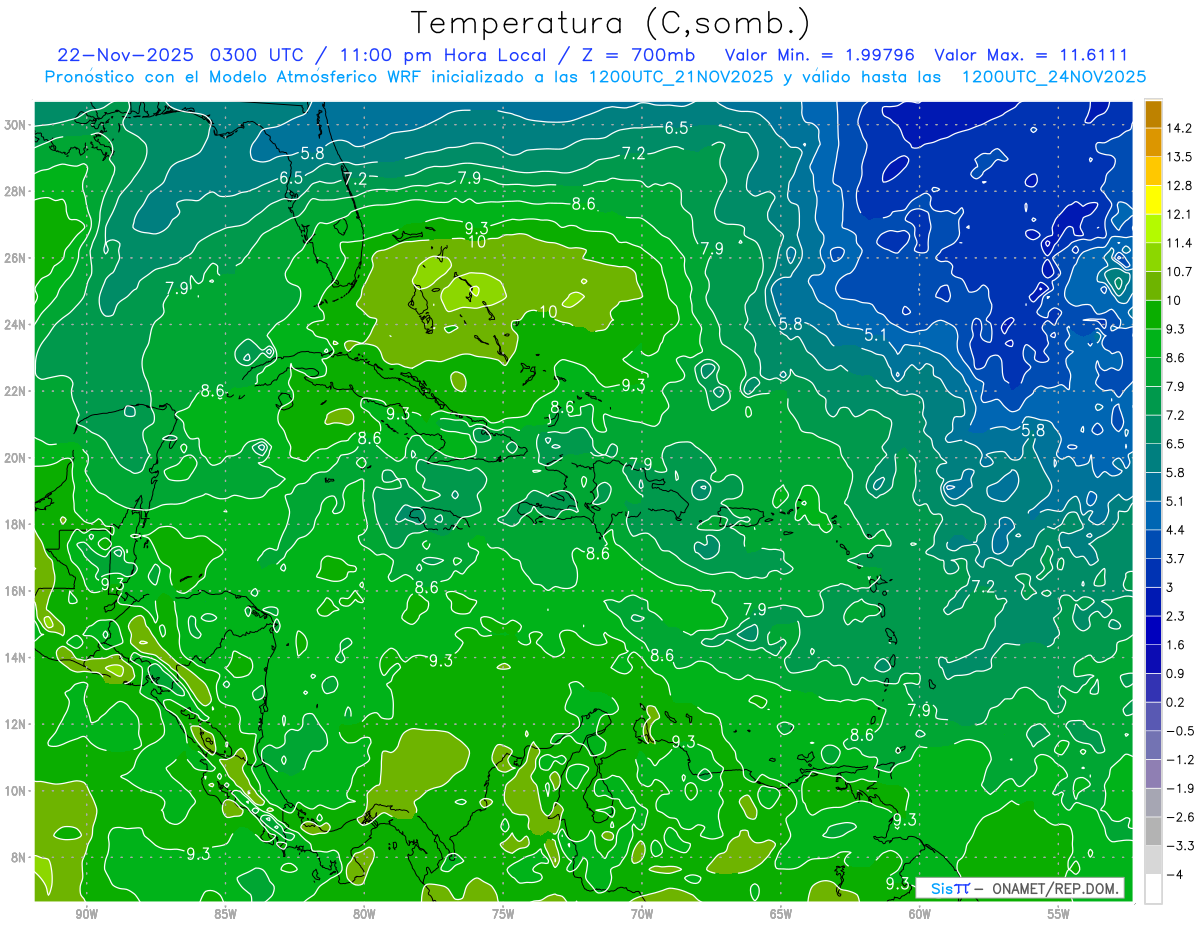
Task: Click the "-3.3" color scale value
Action: pyautogui.click(x=1179, y=846)
